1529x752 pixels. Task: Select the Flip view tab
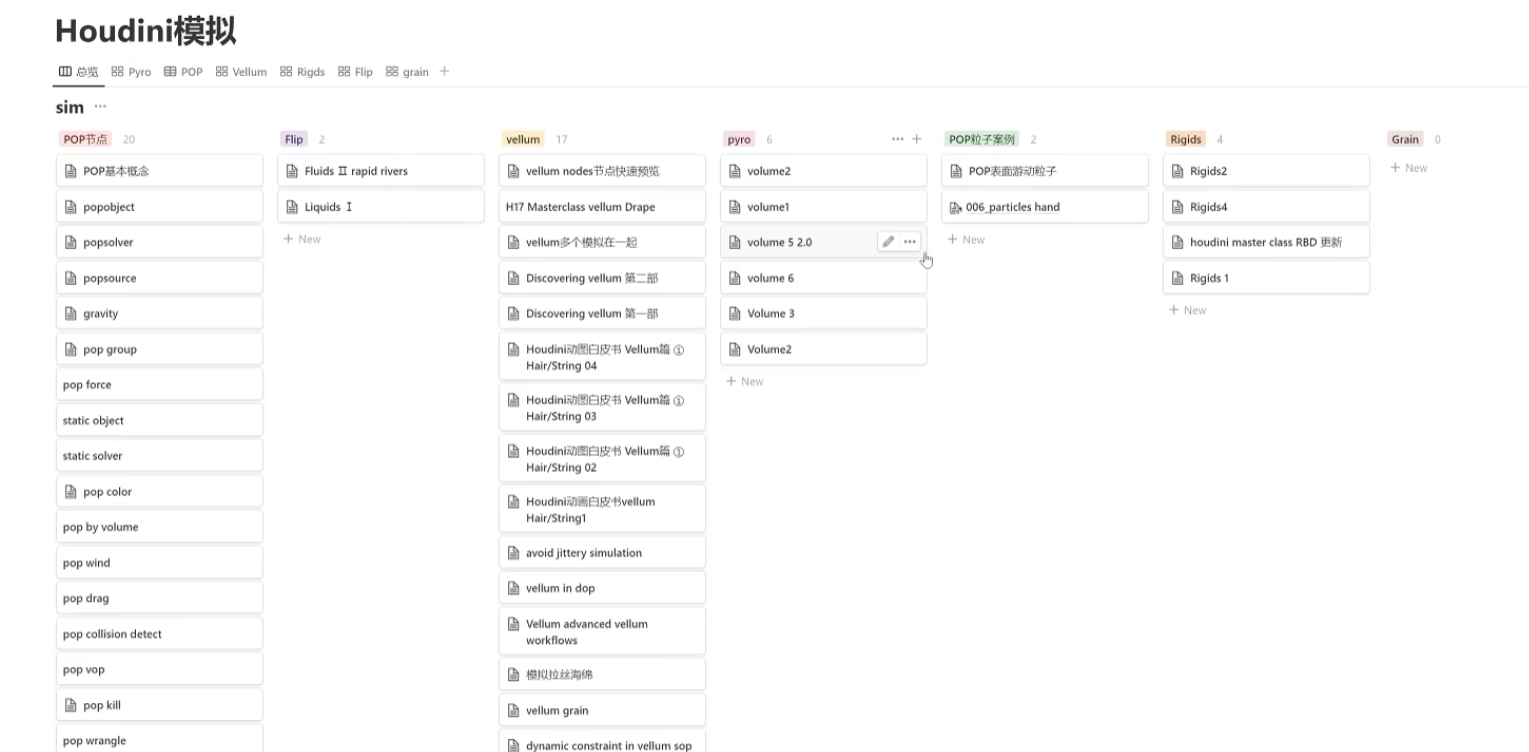point(355,72)
